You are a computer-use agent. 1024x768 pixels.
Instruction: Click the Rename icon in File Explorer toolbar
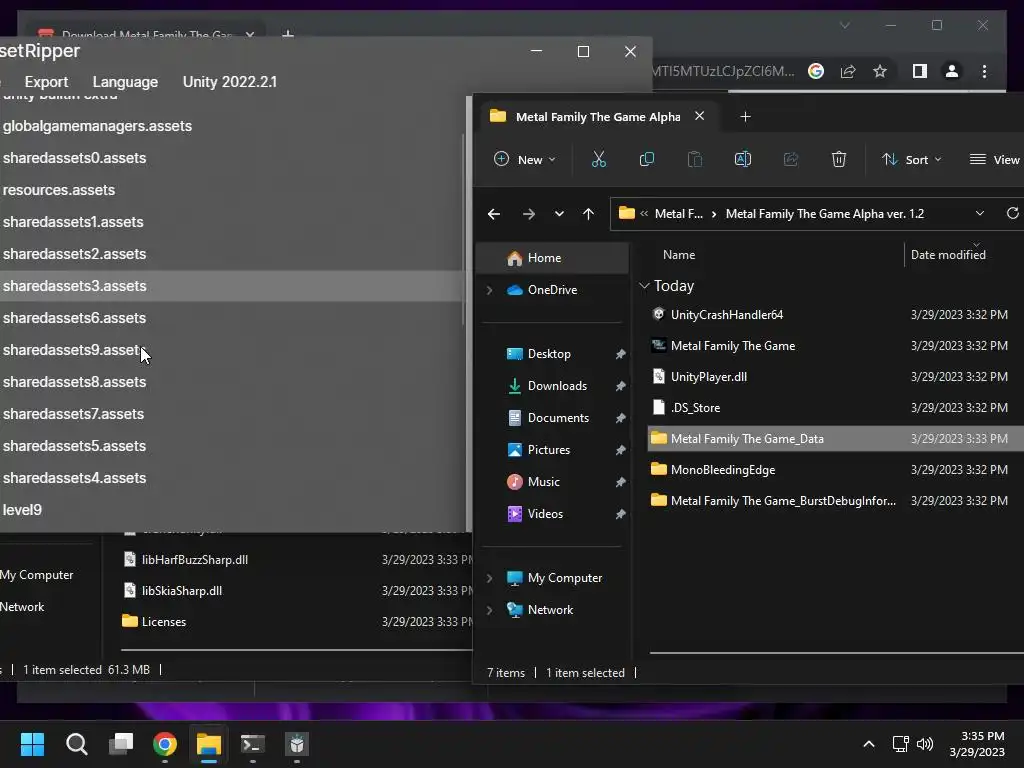pos(743,159)
